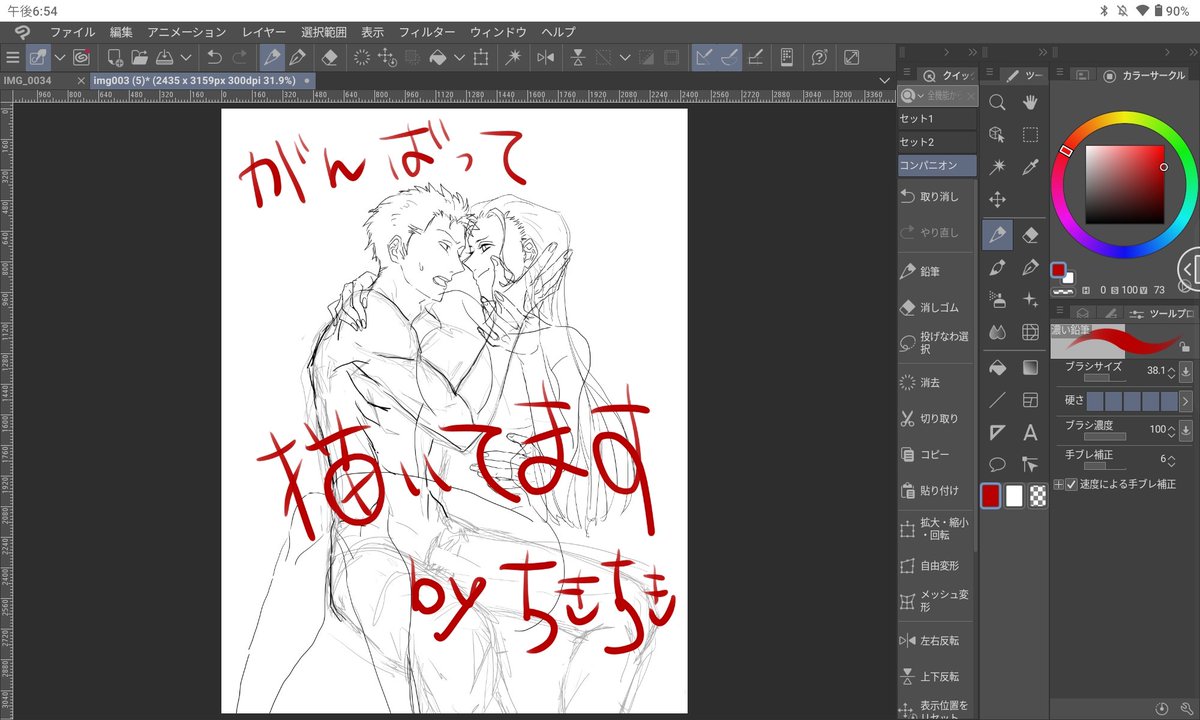Click 消しゴム in quick access

[x=935, y=307]
